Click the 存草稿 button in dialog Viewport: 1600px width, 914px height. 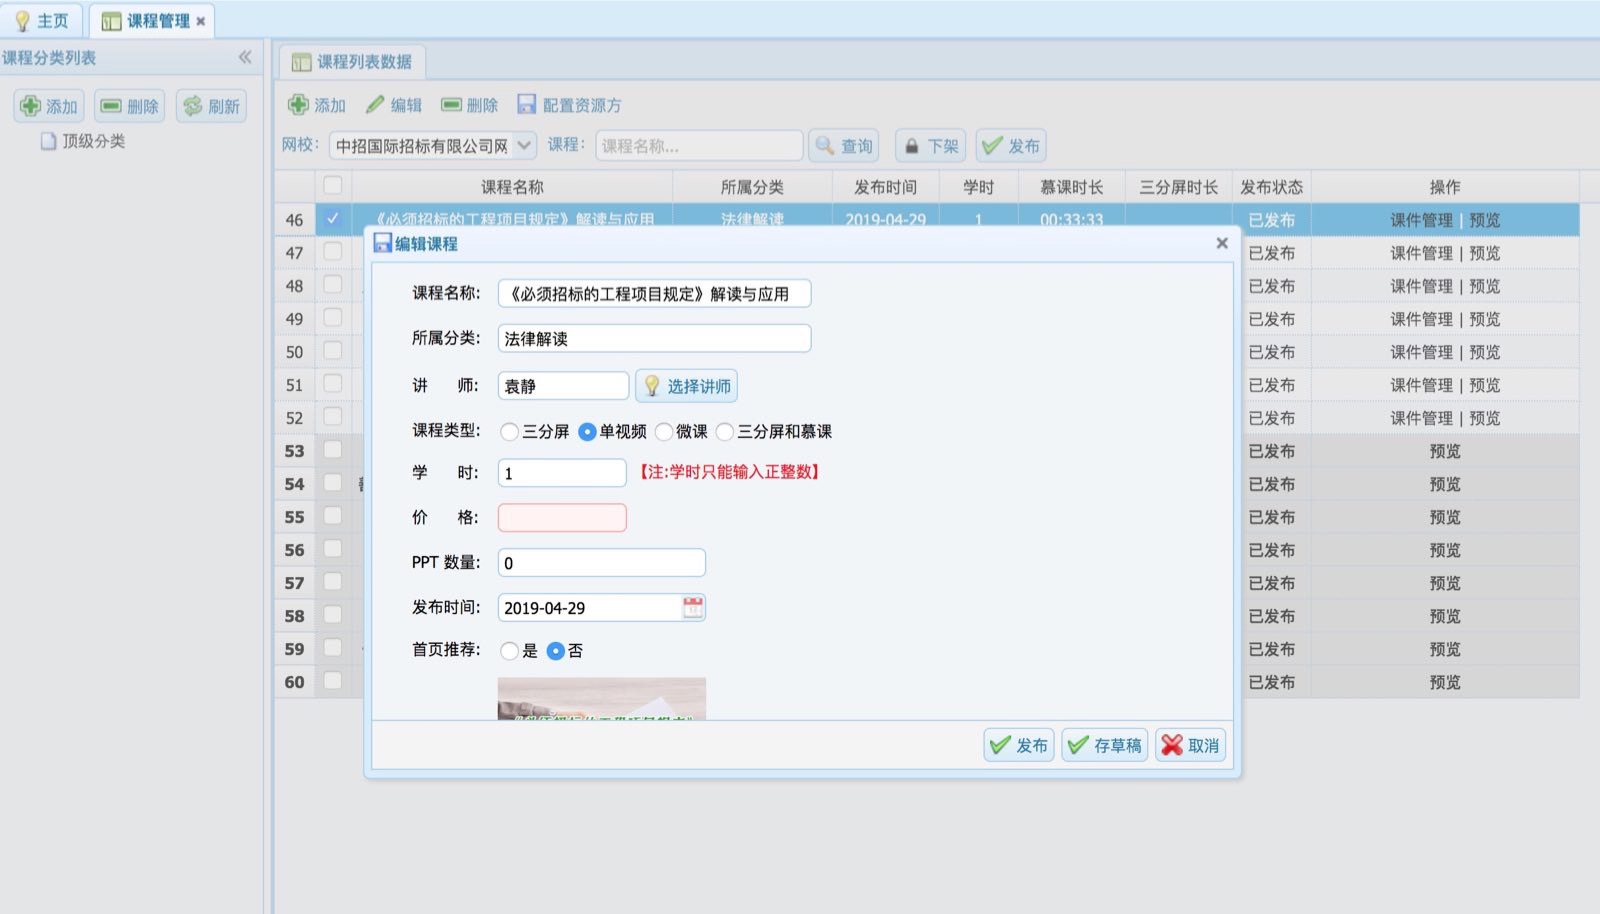coord(1104,745)
